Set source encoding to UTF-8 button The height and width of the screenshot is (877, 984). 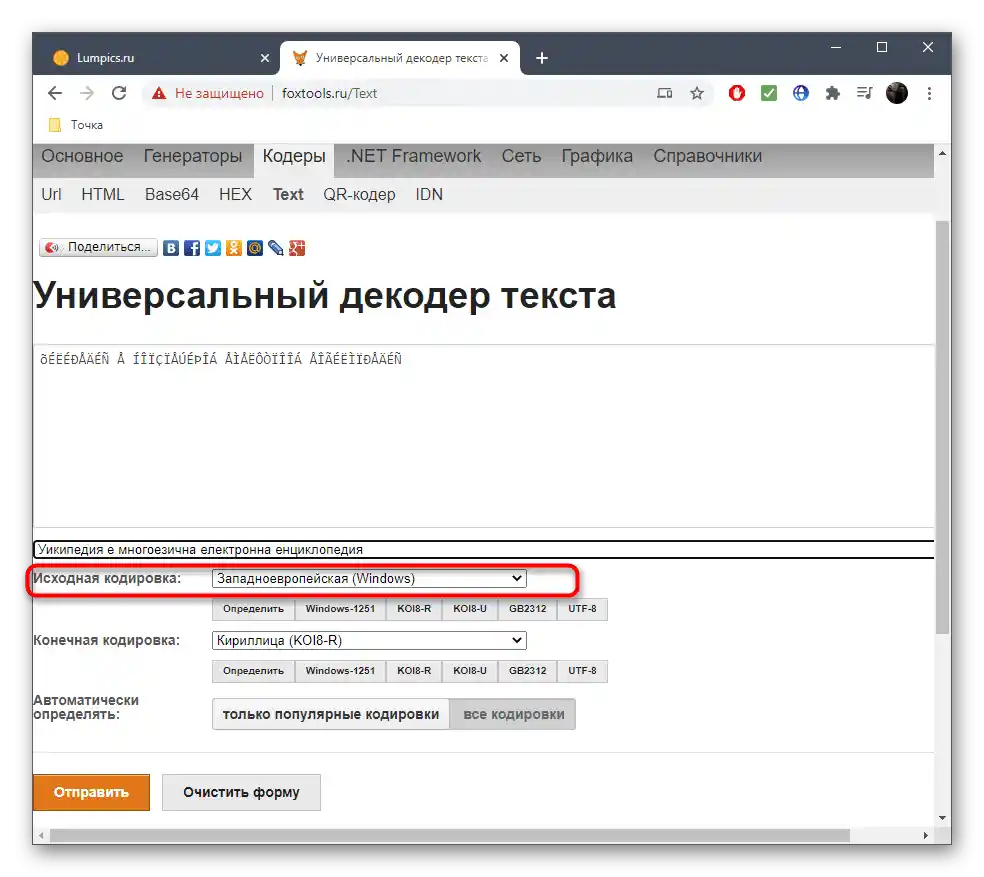coord(582,609)
